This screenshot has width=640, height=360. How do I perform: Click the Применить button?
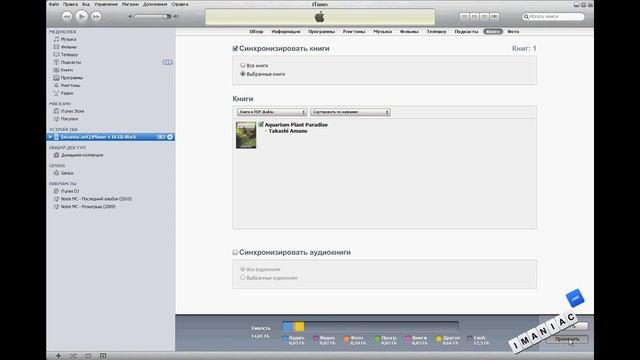pyautogui.click(x=567, y=339)
